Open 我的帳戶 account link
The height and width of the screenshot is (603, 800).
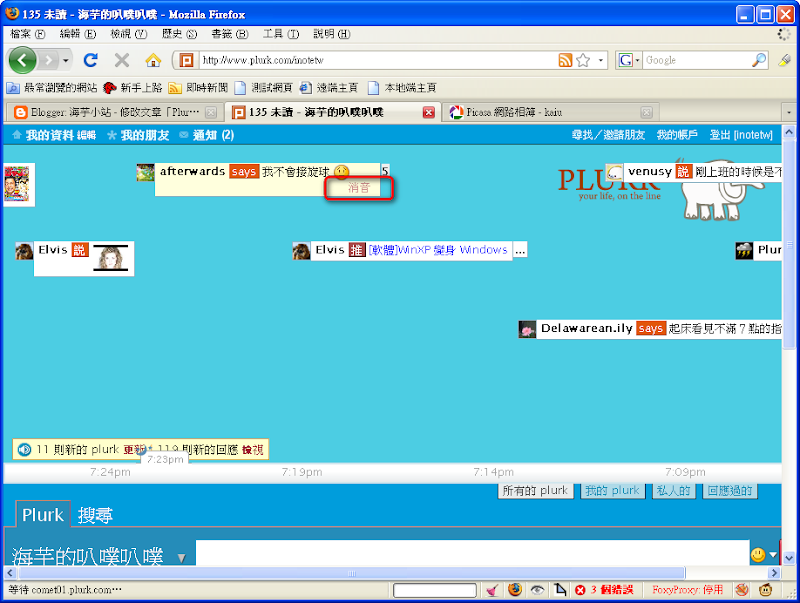(x=677, y=135)
